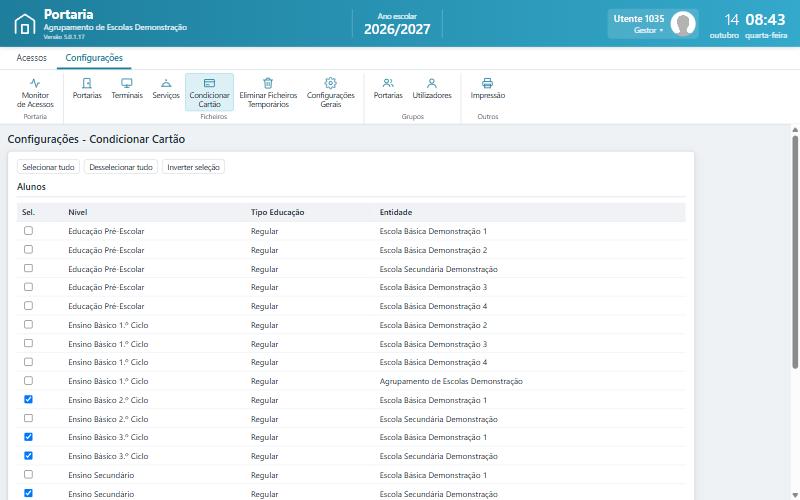Check 1.º Ciclo Escola Básica Demonstração 2
The height and width of the screenshot is (500, 800).
29,324
